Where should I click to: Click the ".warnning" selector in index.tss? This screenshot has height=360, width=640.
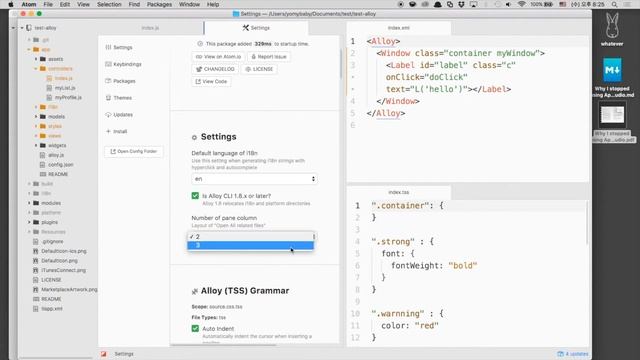398,313
